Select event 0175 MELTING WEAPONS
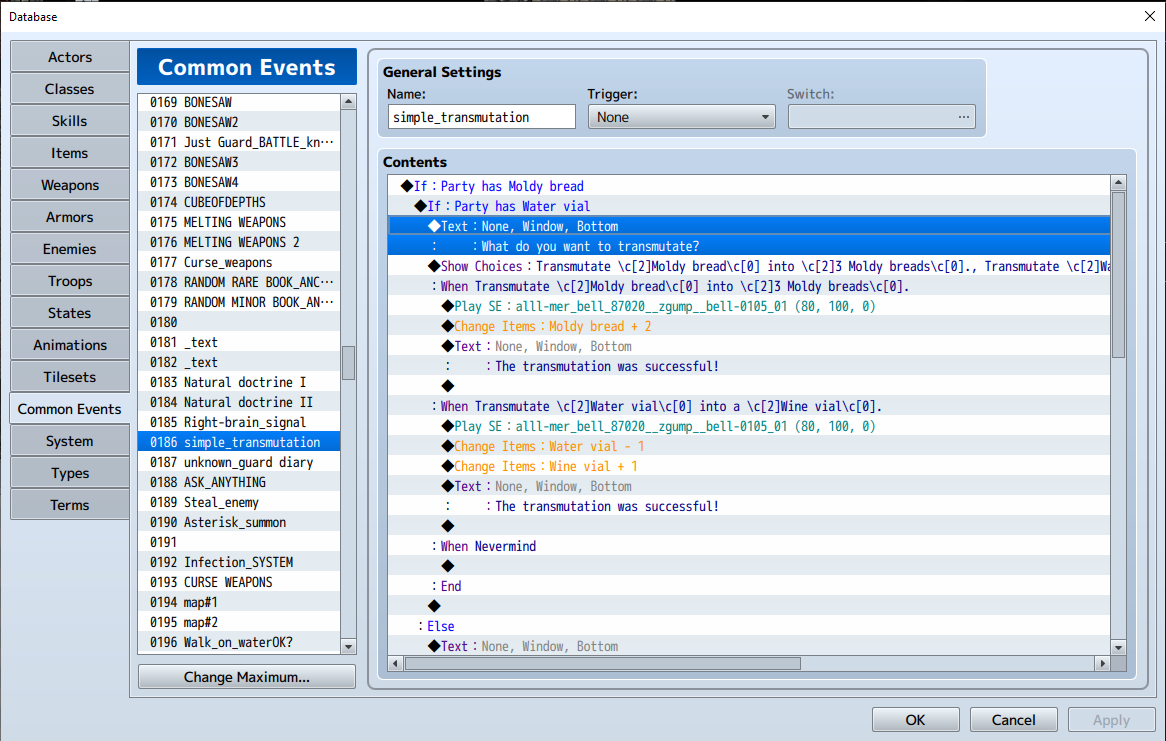 click(x=239, y=222)
